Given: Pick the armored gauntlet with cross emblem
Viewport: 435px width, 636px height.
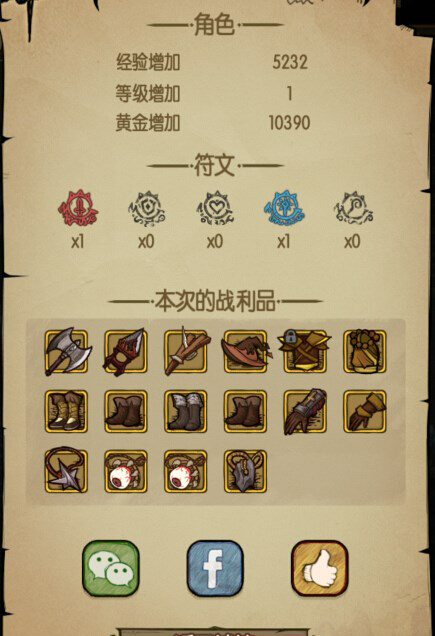Looking at the screenshot, I should click(x=305, y=411).
